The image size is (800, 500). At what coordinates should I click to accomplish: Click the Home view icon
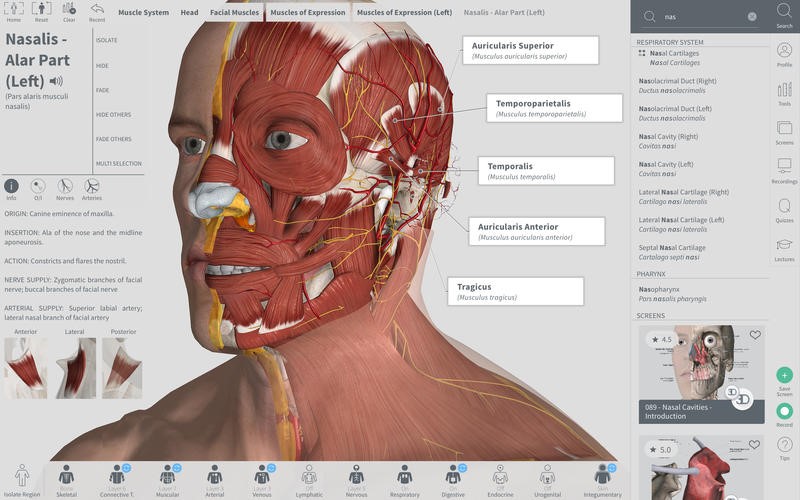coord(13,10)
